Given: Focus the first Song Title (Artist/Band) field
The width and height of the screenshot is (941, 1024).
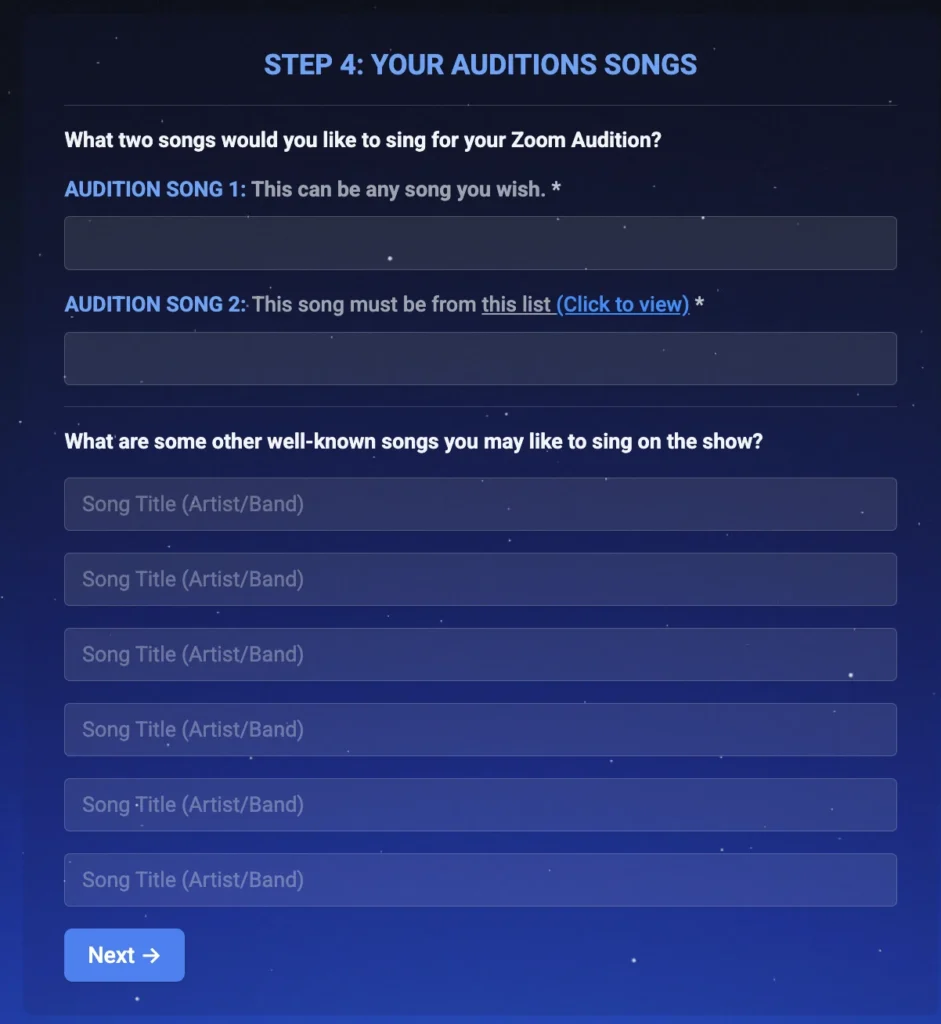Looking at the screenshot, I should click(480, 504).
